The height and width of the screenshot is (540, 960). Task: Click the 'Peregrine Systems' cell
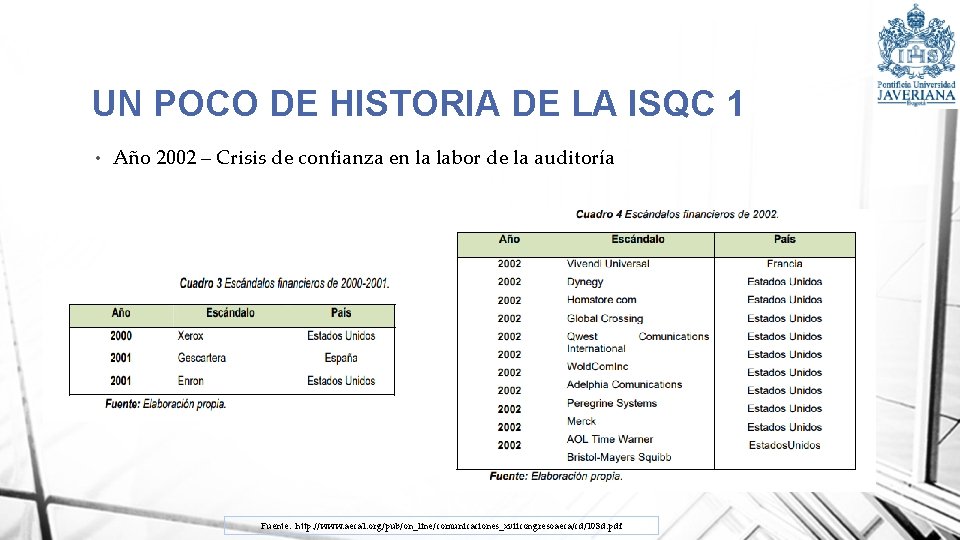pyautogui.click(x=612, y=403)
